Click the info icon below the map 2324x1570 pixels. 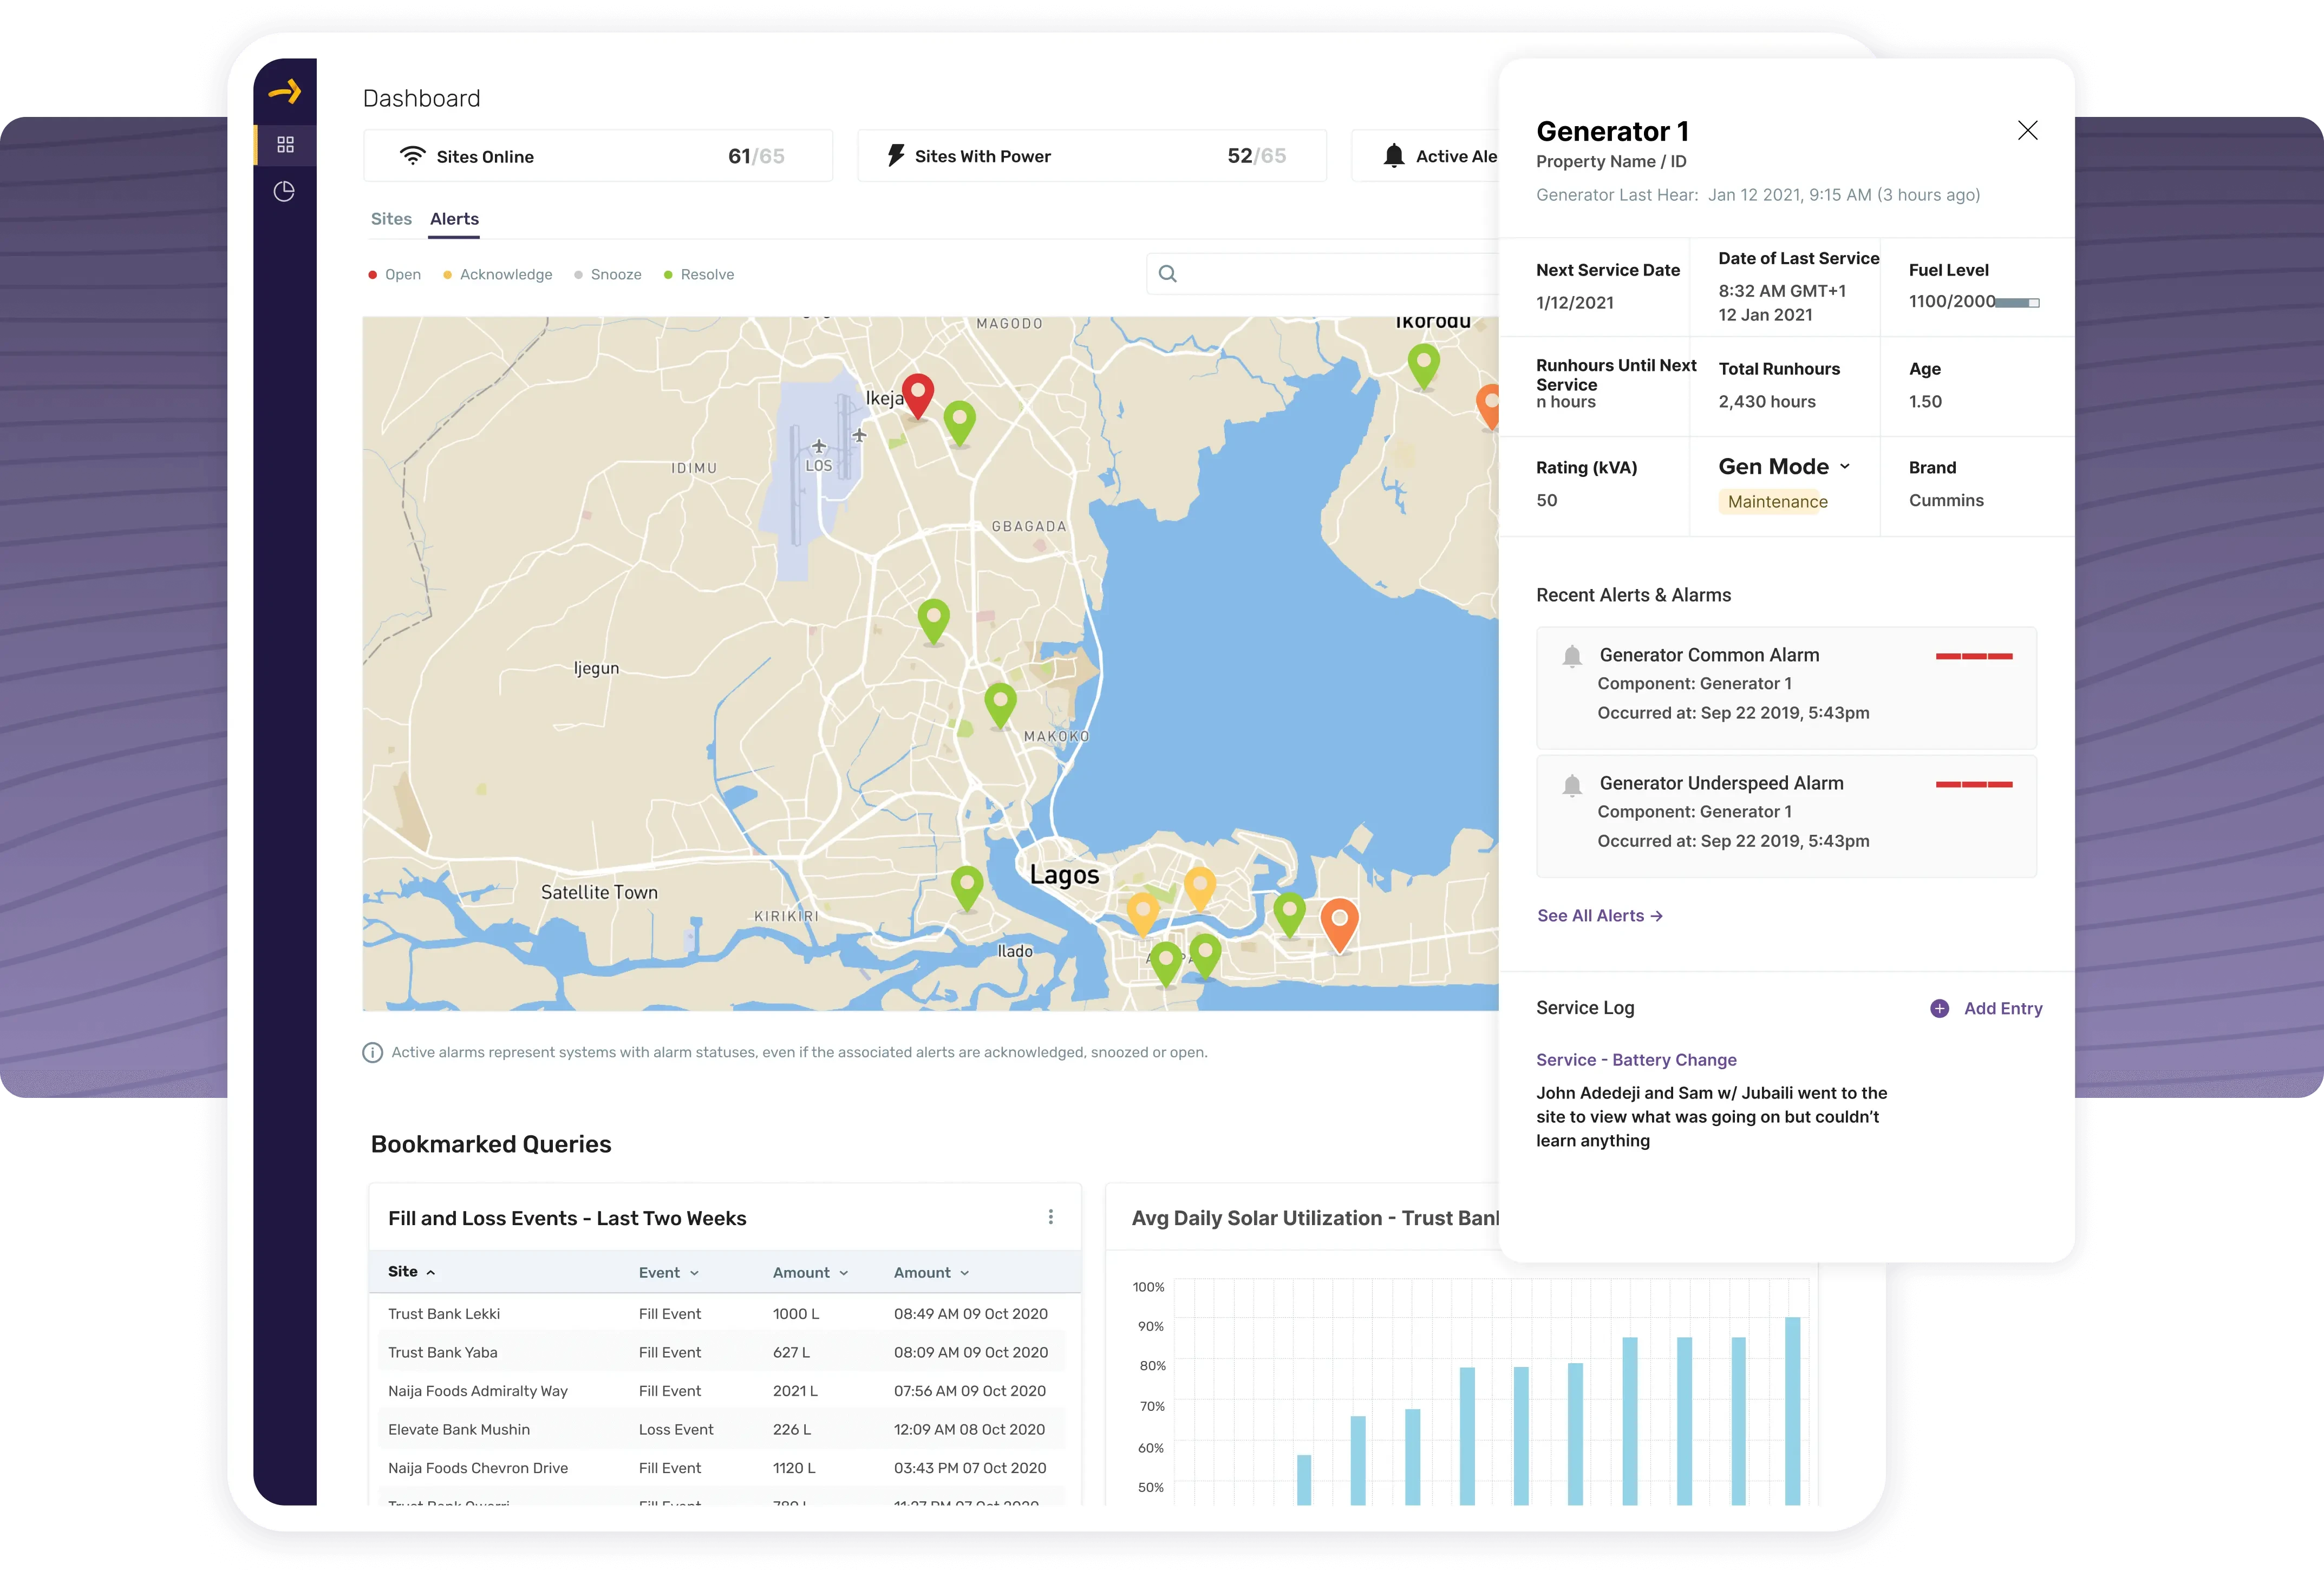372,1053
